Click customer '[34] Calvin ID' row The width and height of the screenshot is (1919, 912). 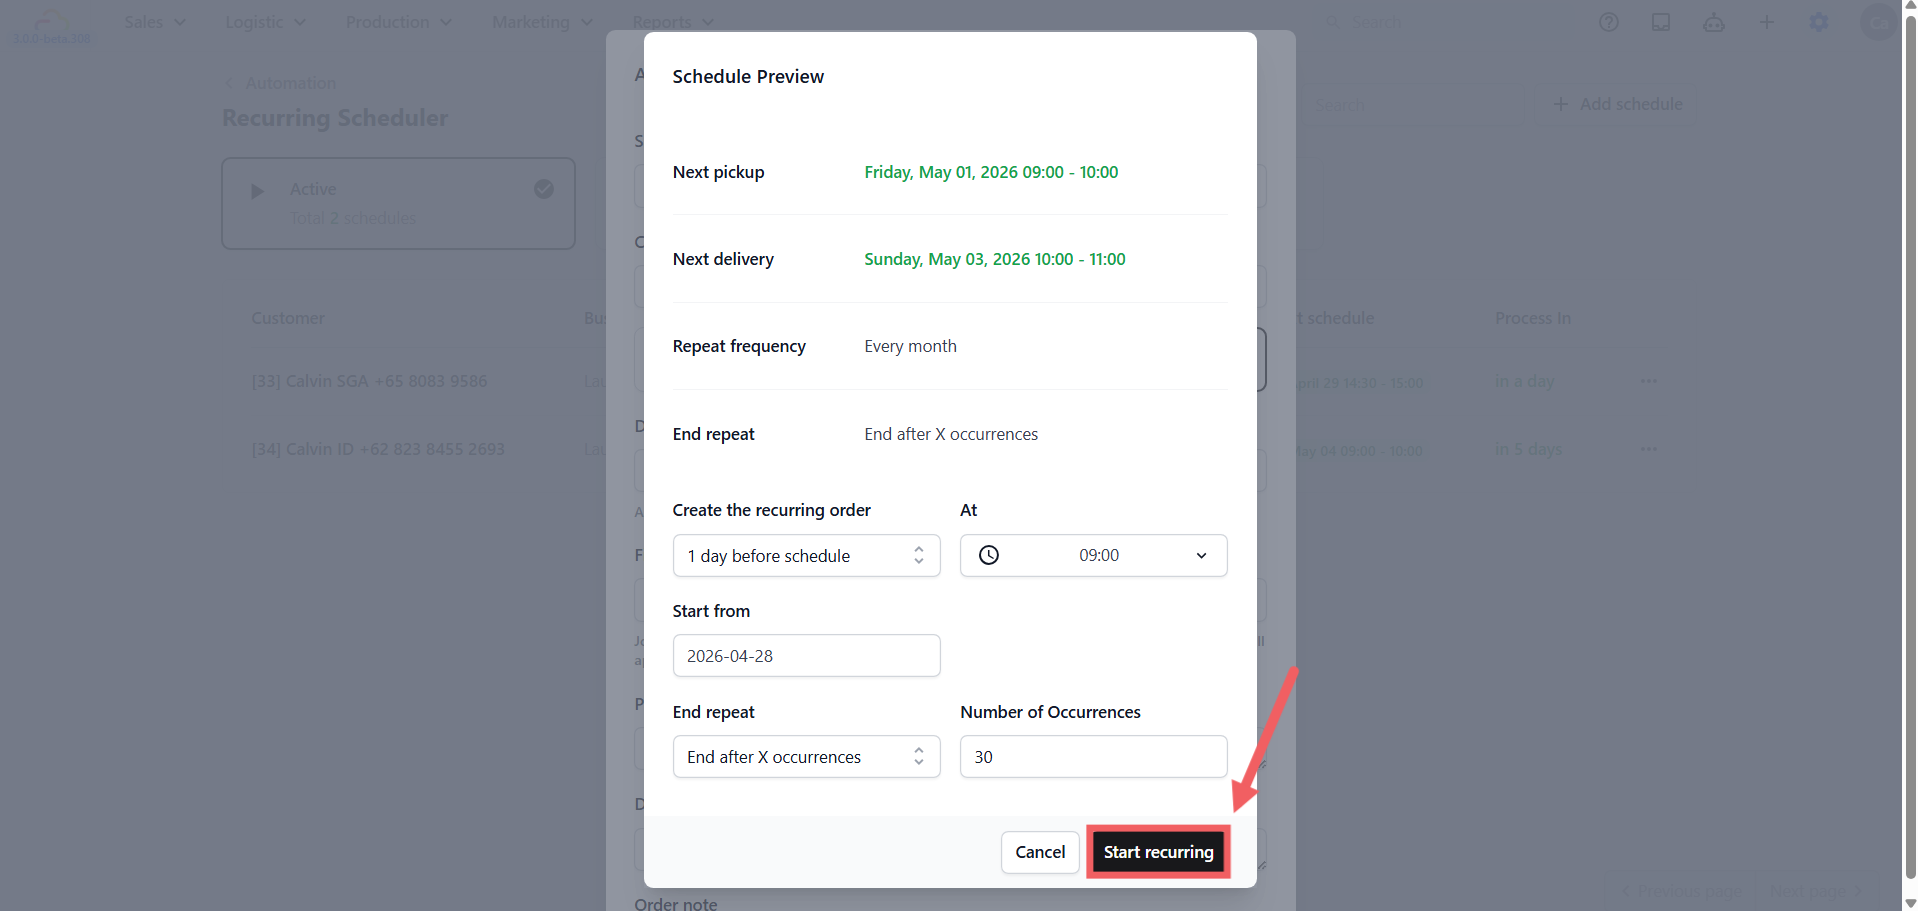tap(378, 449)
